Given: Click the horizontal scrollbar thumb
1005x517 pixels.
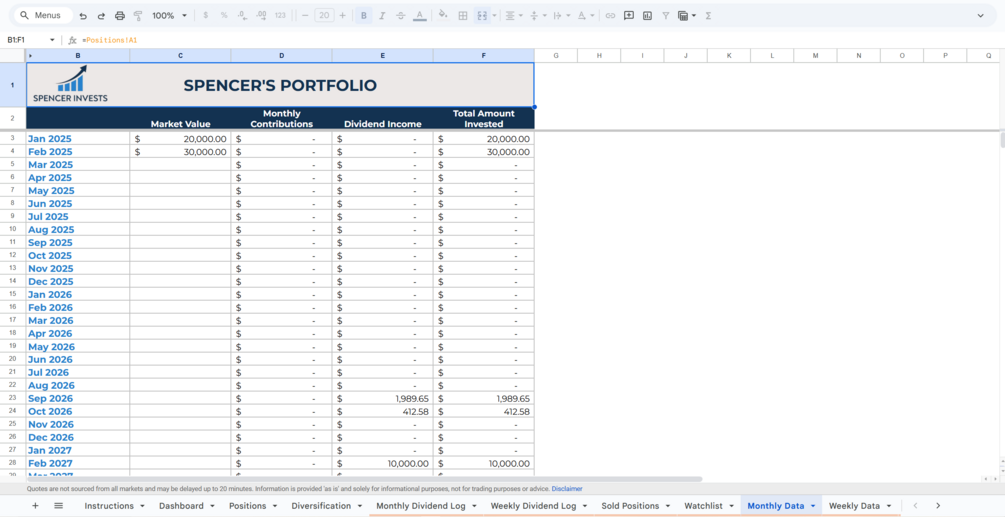Looking at the screenshot, I should (x=364, y=479).
